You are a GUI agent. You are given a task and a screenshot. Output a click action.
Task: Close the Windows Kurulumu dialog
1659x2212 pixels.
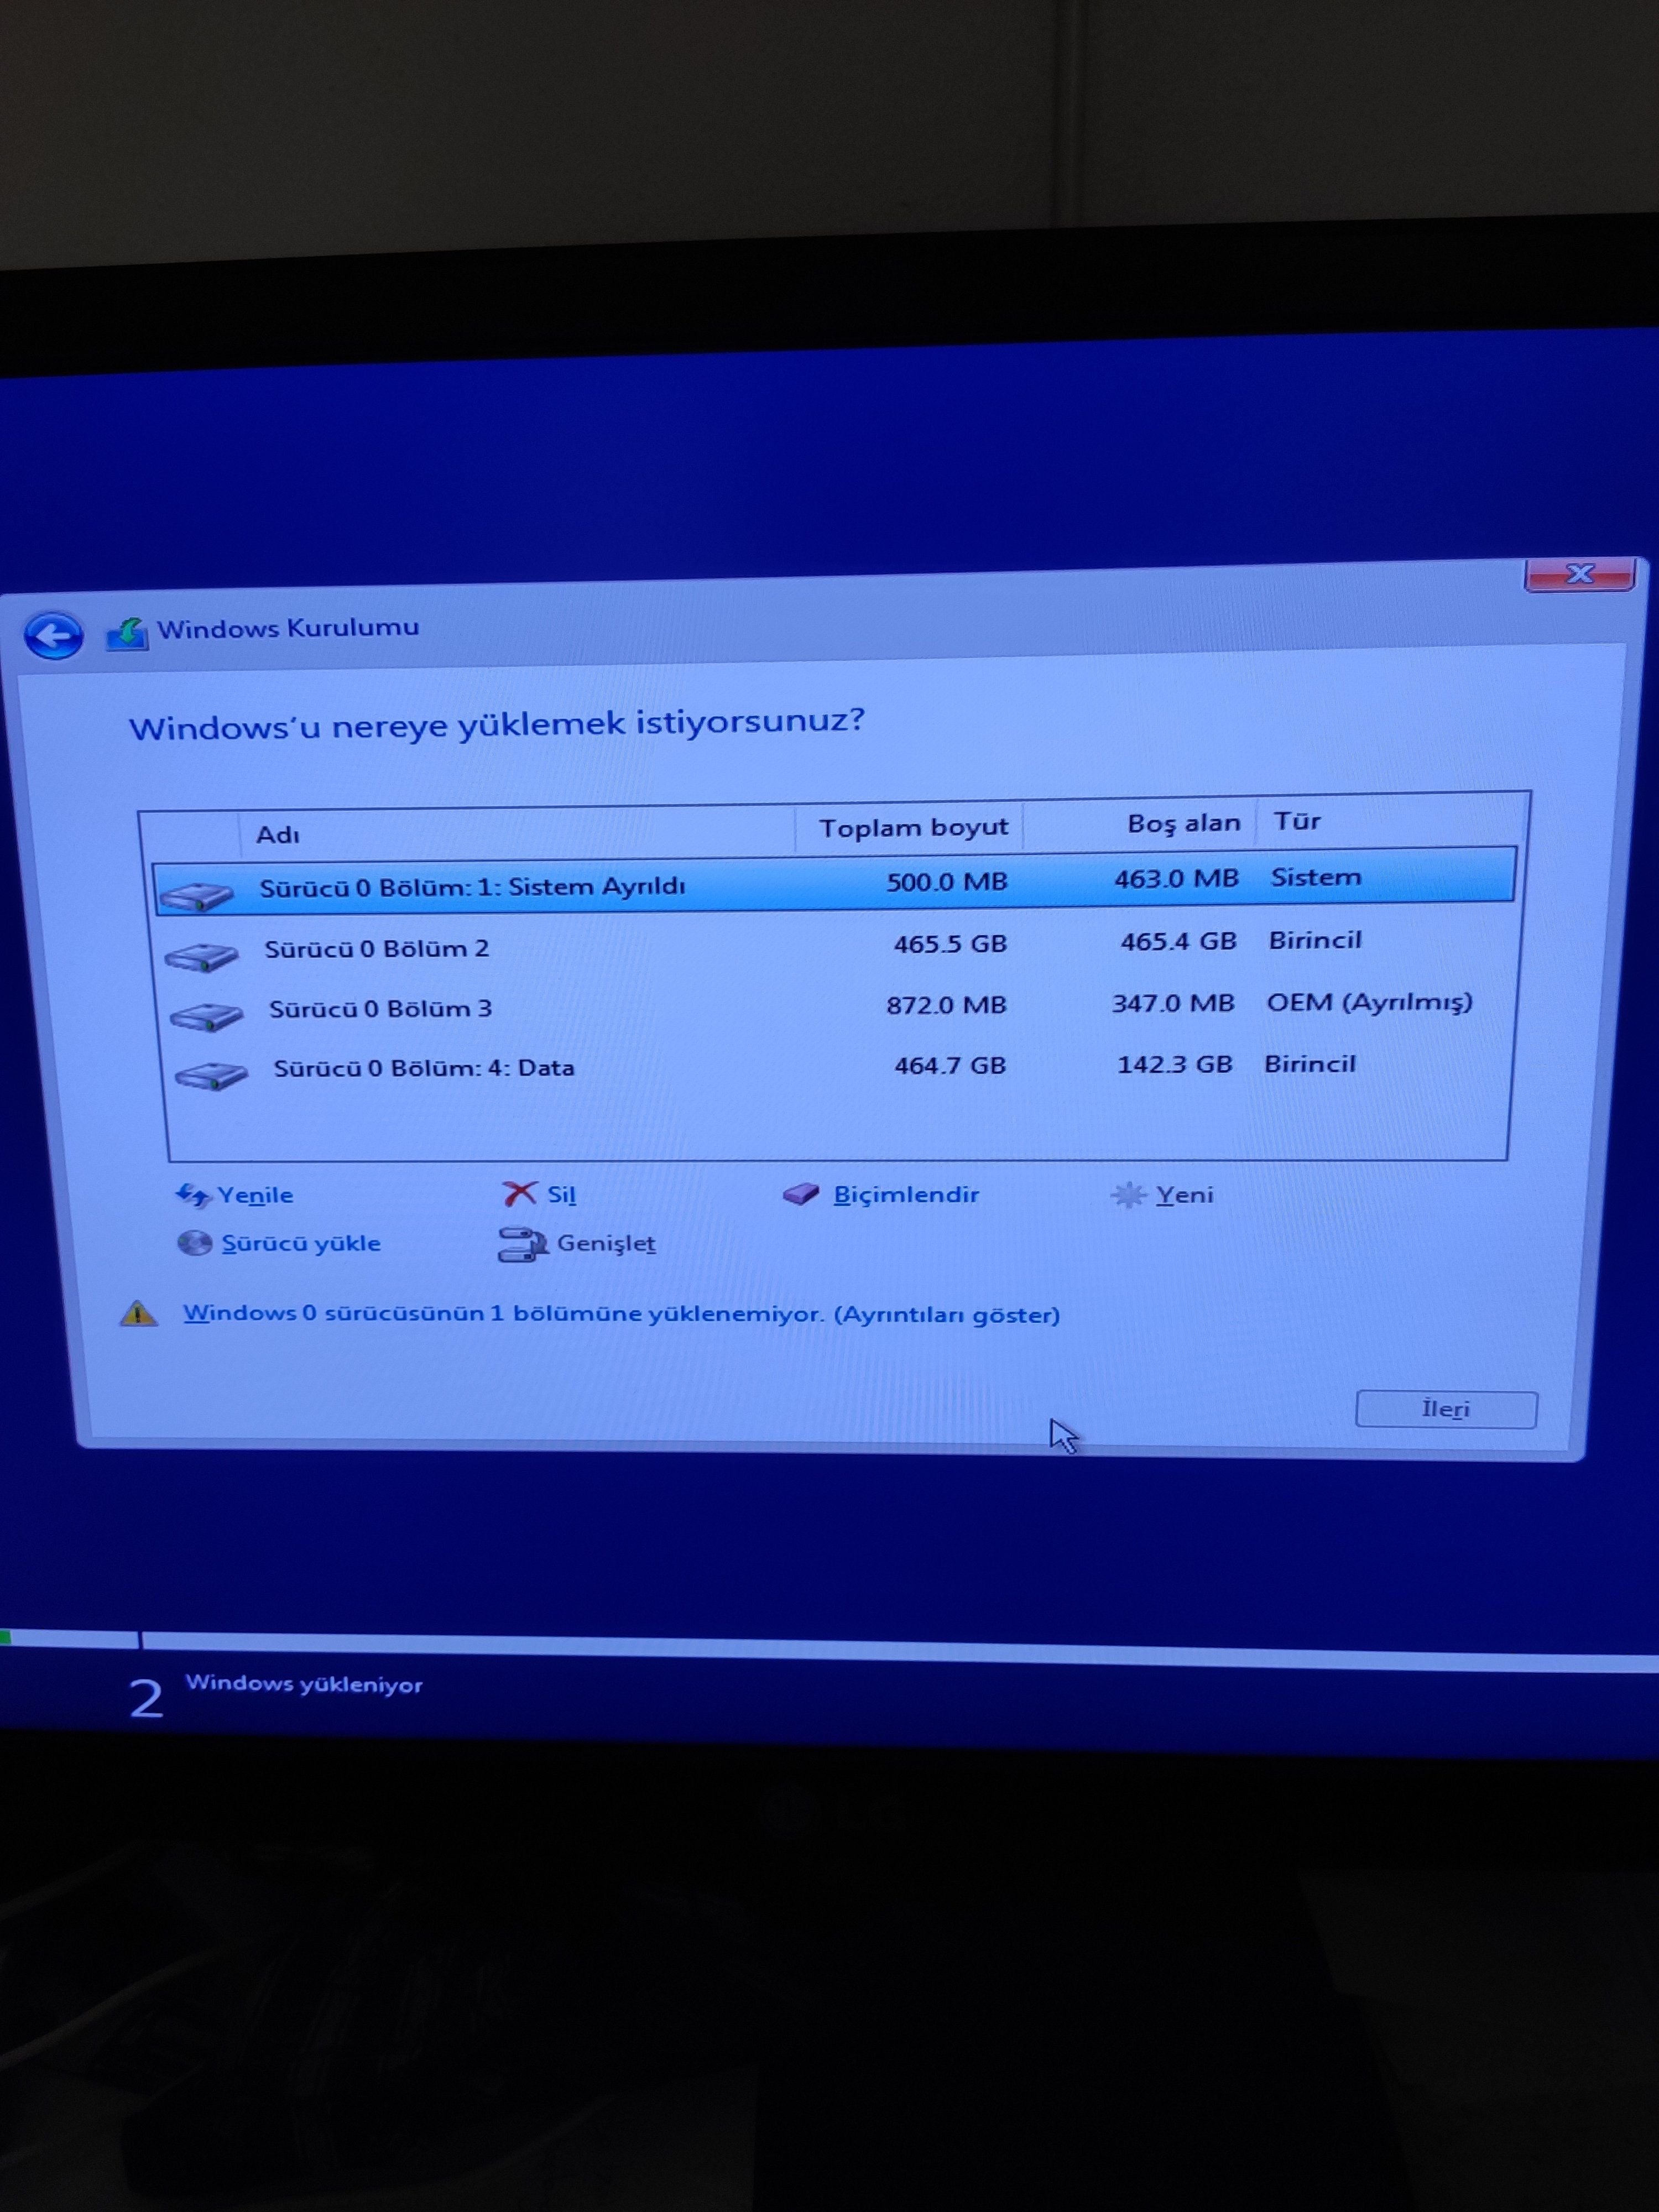(x=1579, y=574)
